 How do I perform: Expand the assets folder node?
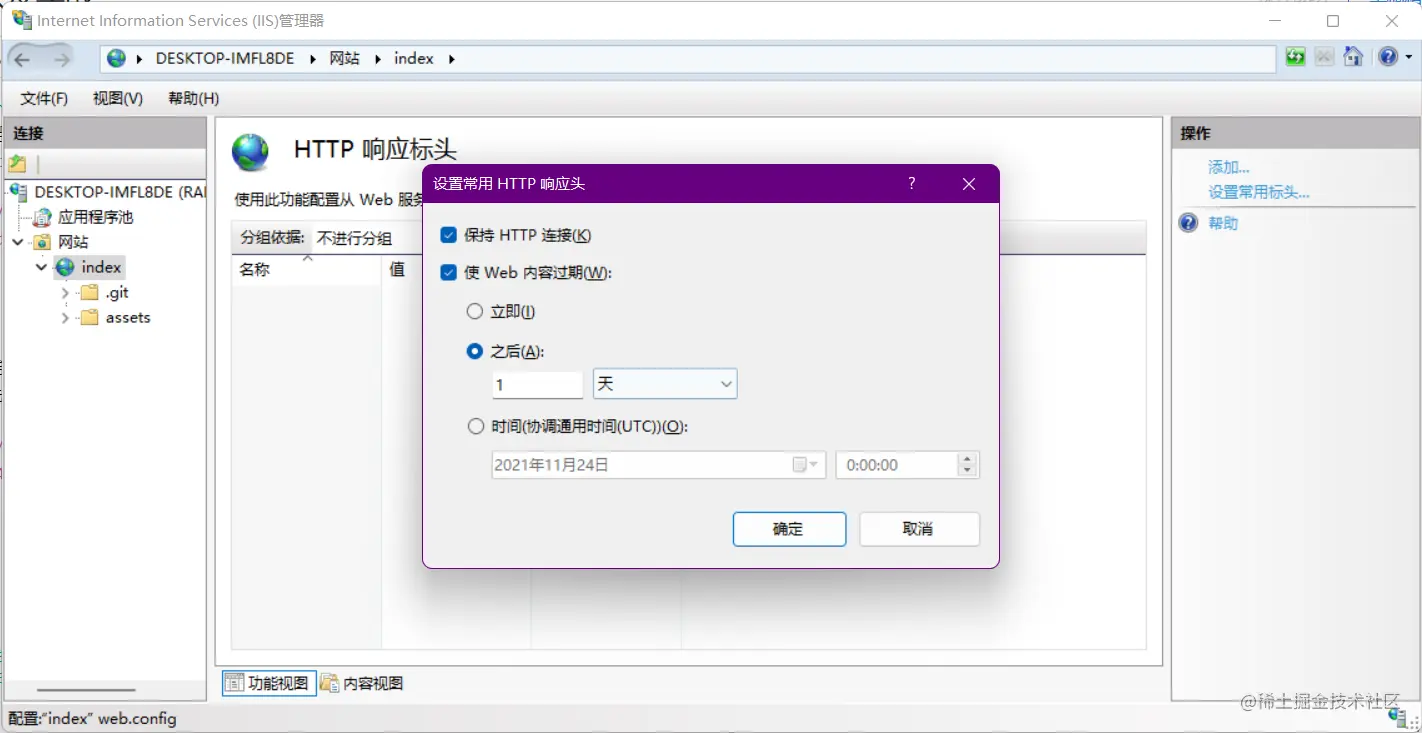coord(65,318)
